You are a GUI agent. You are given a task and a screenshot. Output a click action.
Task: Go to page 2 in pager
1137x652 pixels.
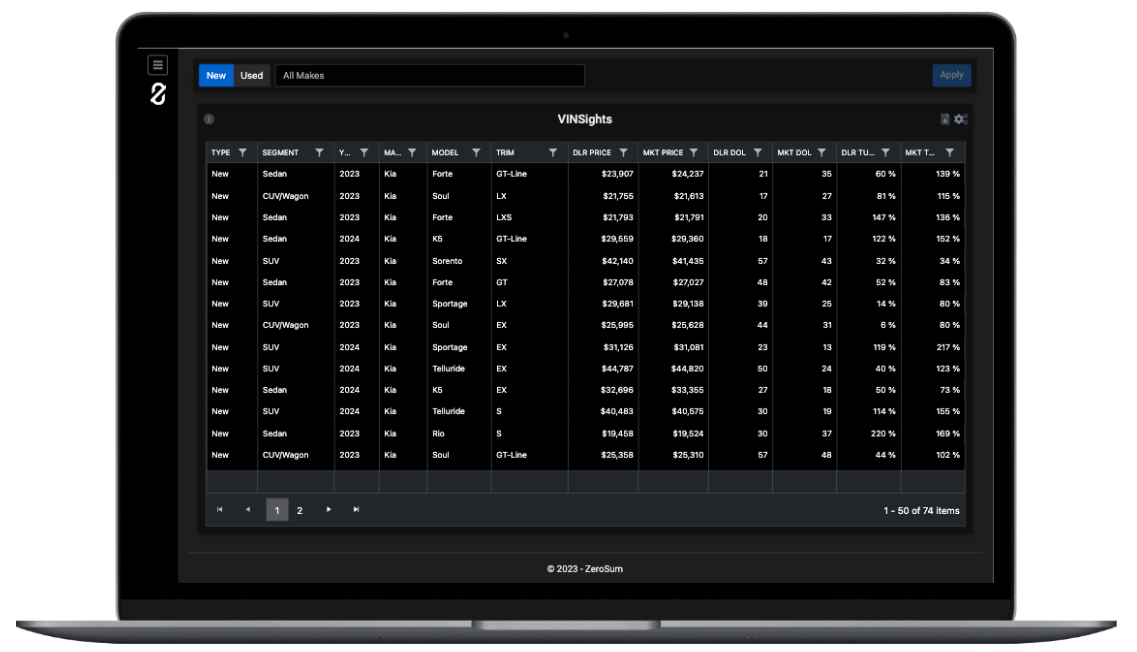(299, 511)
